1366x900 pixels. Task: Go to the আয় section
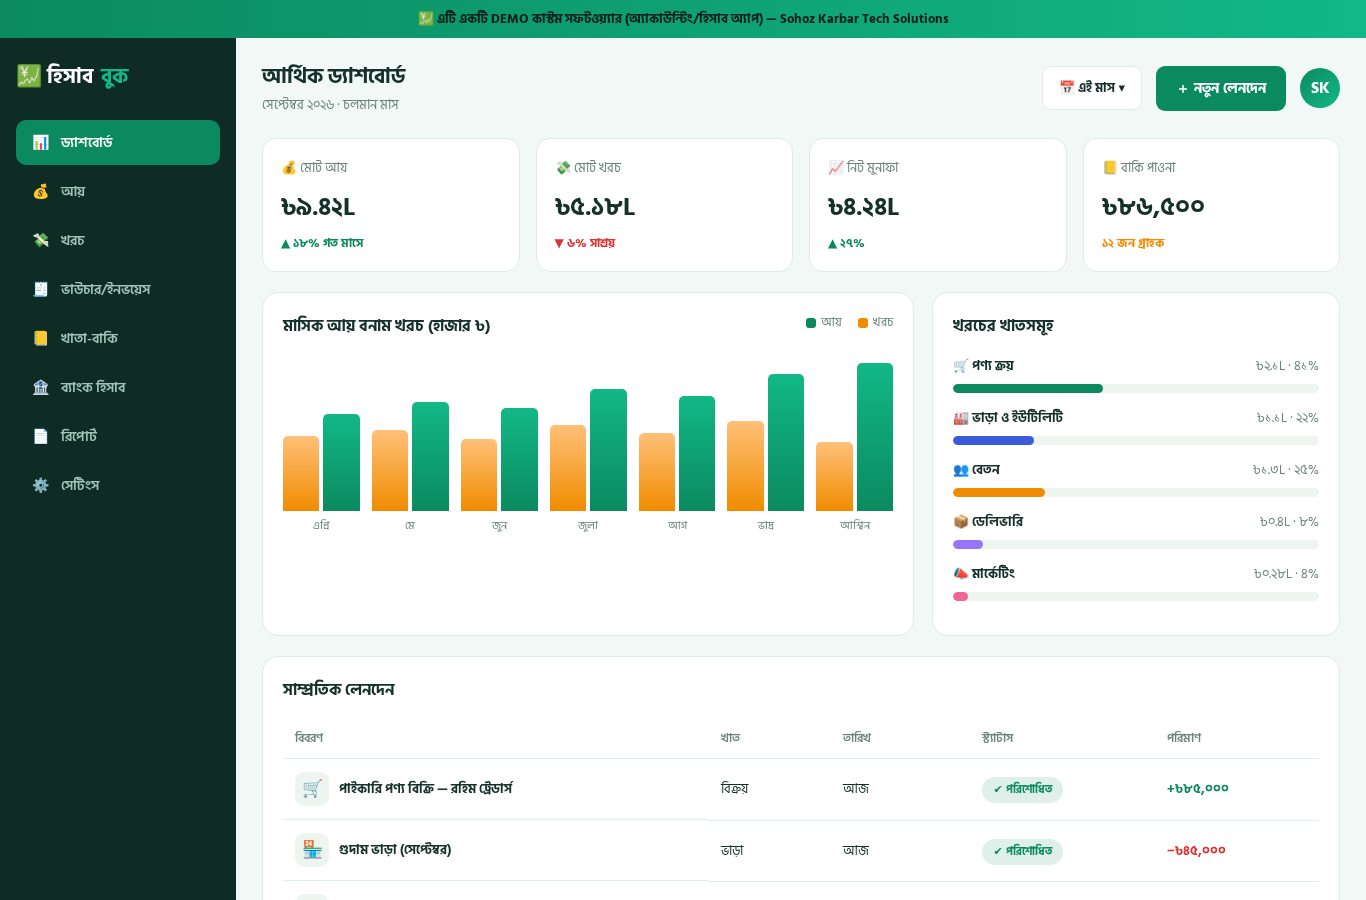[118, 191]
